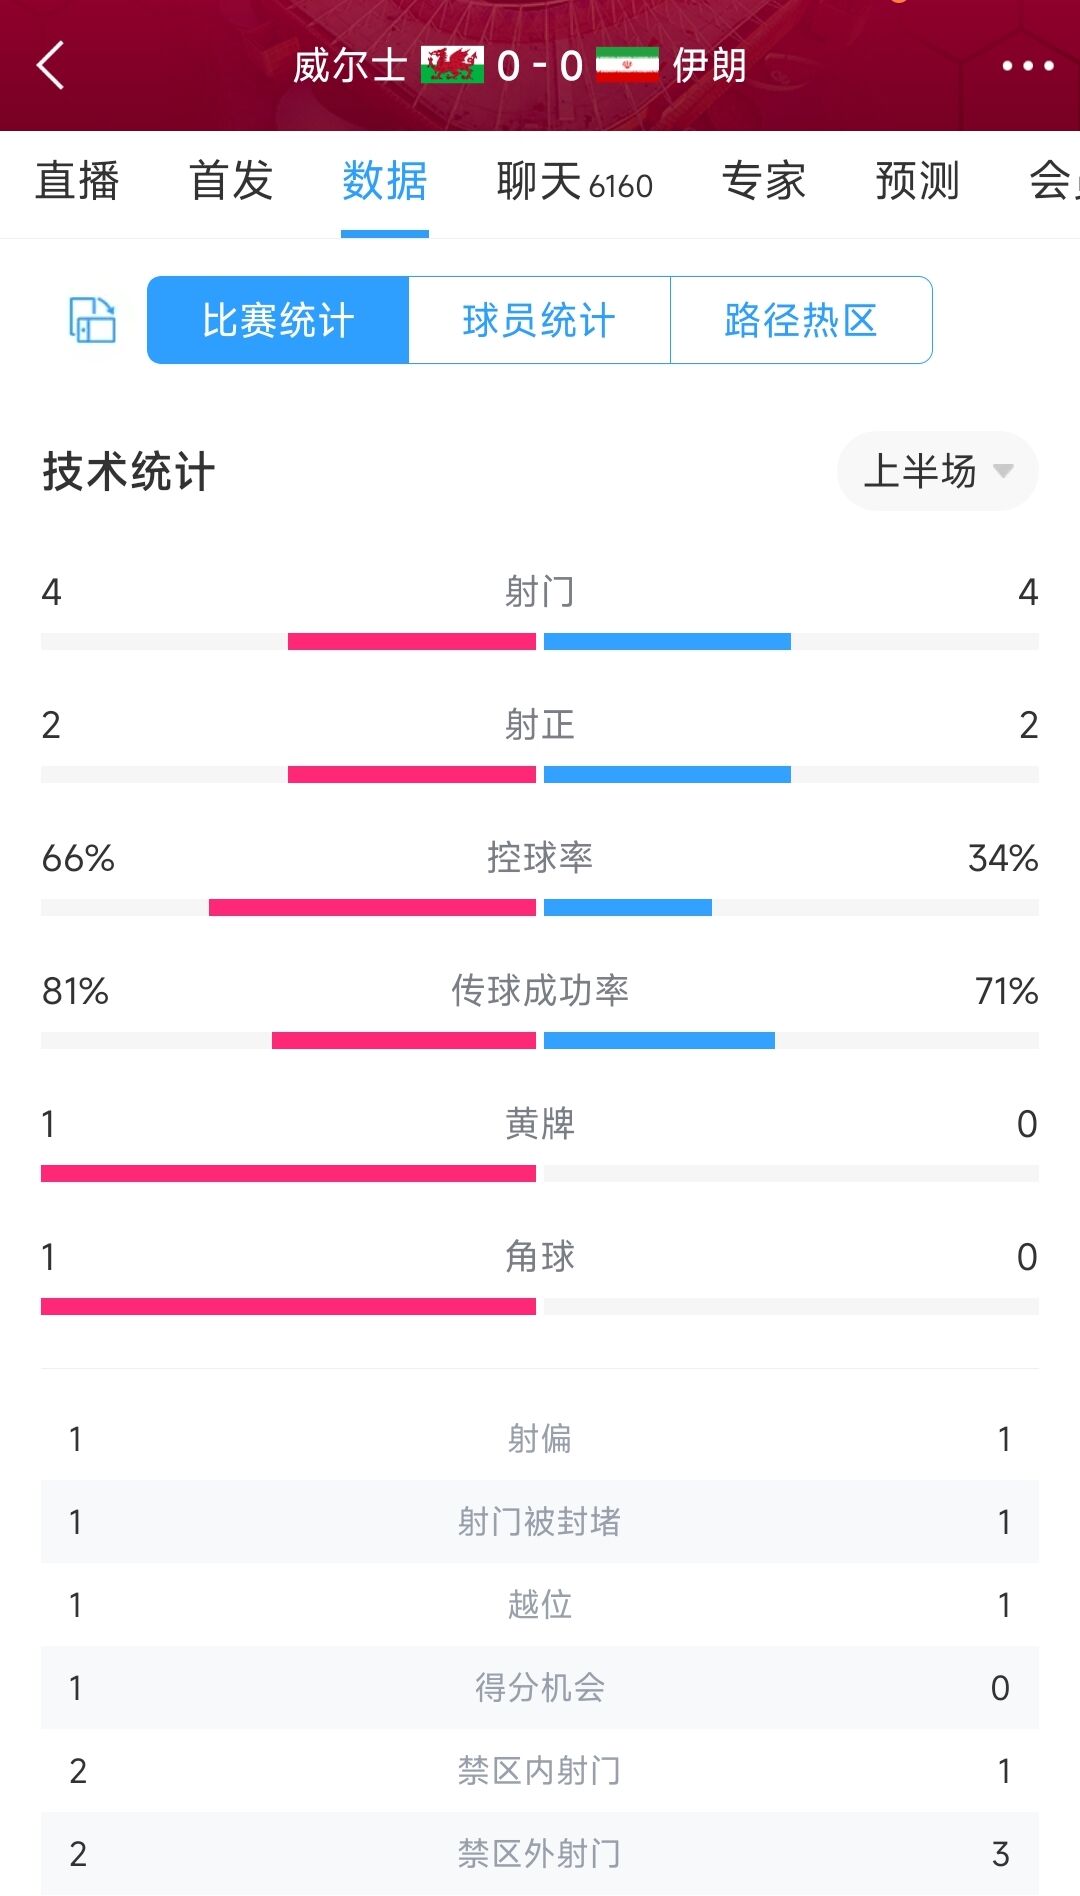Tap the 0 - 0 match score
Image resolution: width=1080 pixels, height=1896 pixels.
coord(540,66)
